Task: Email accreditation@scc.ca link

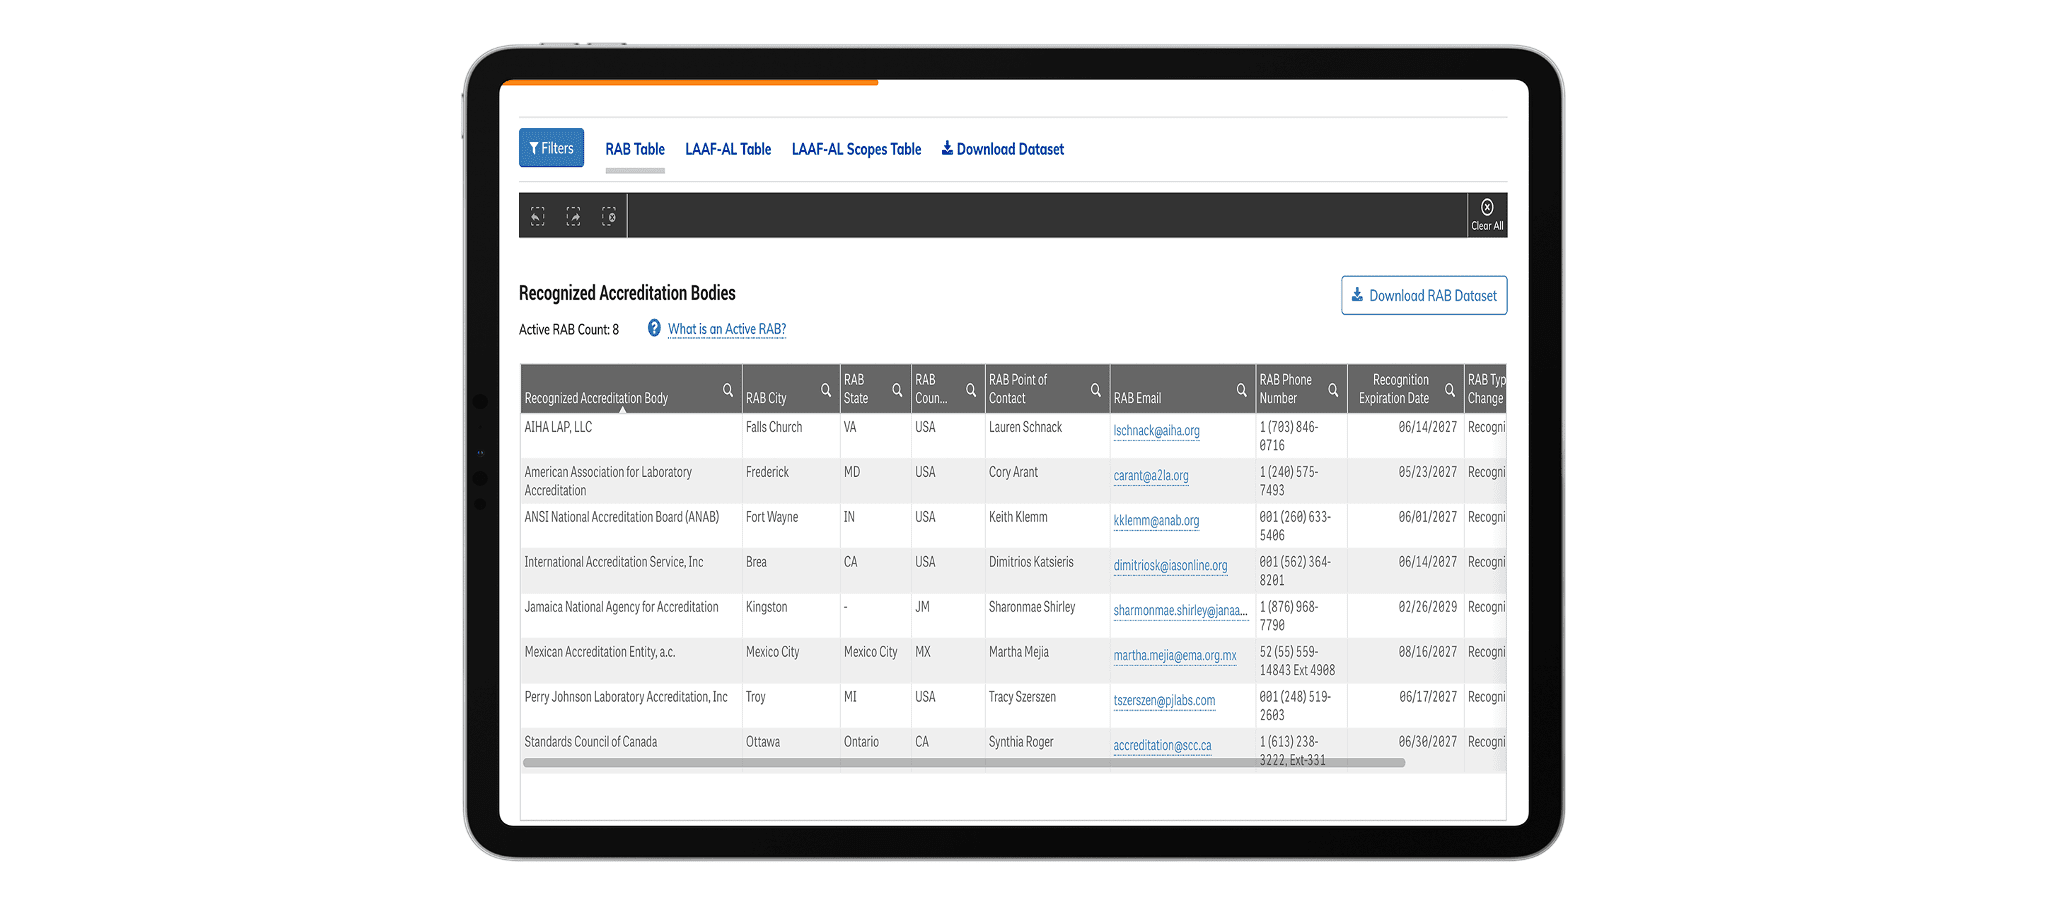Action: coord(1162,746)
